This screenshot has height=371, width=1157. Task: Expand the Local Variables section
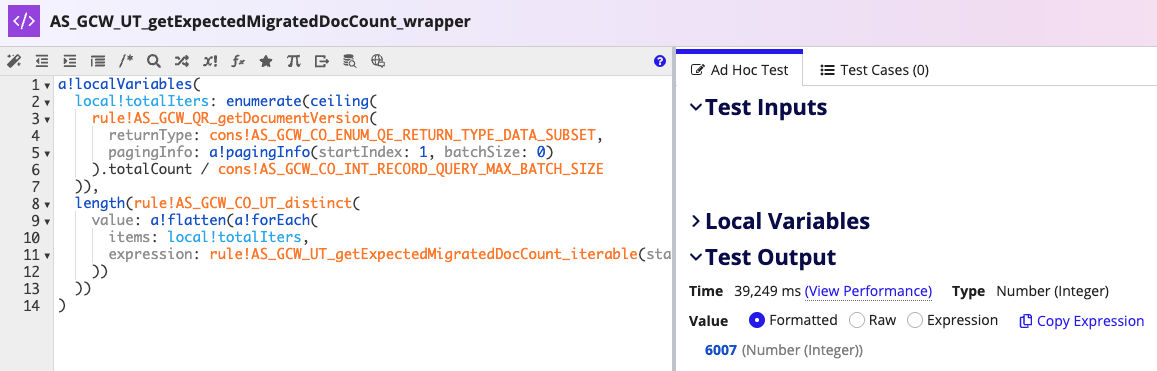[695, 221]
